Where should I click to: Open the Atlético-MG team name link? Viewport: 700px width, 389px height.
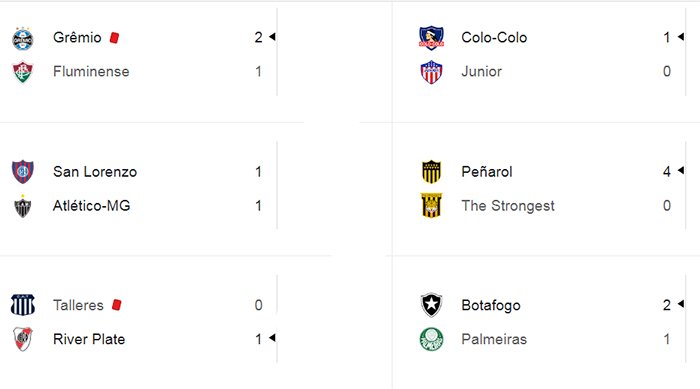tap(92, 205)
